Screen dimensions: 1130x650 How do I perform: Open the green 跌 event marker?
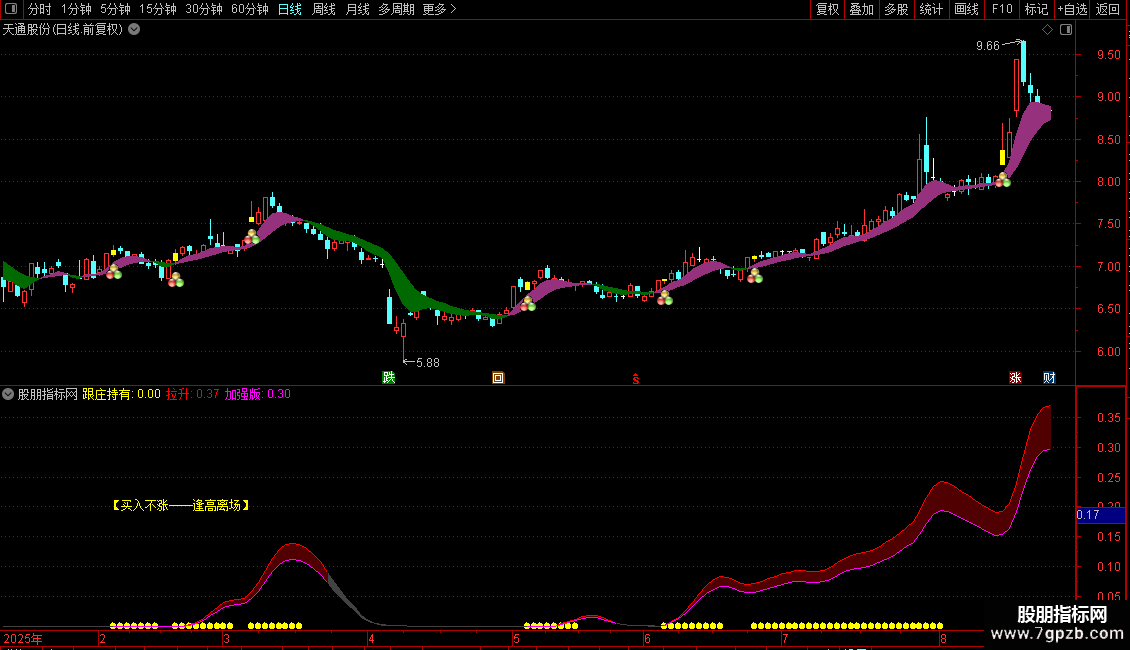[388, 378]
